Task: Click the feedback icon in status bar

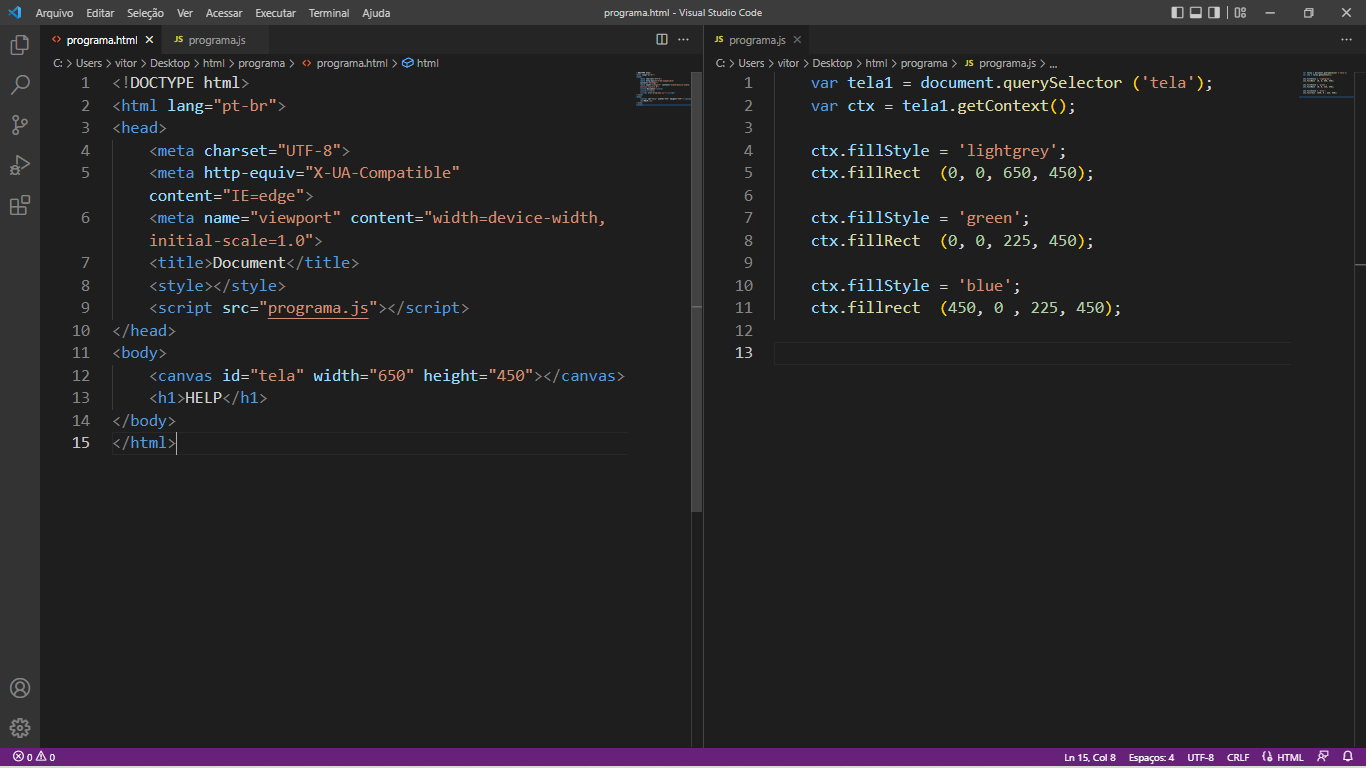Action: point(1323,757)
